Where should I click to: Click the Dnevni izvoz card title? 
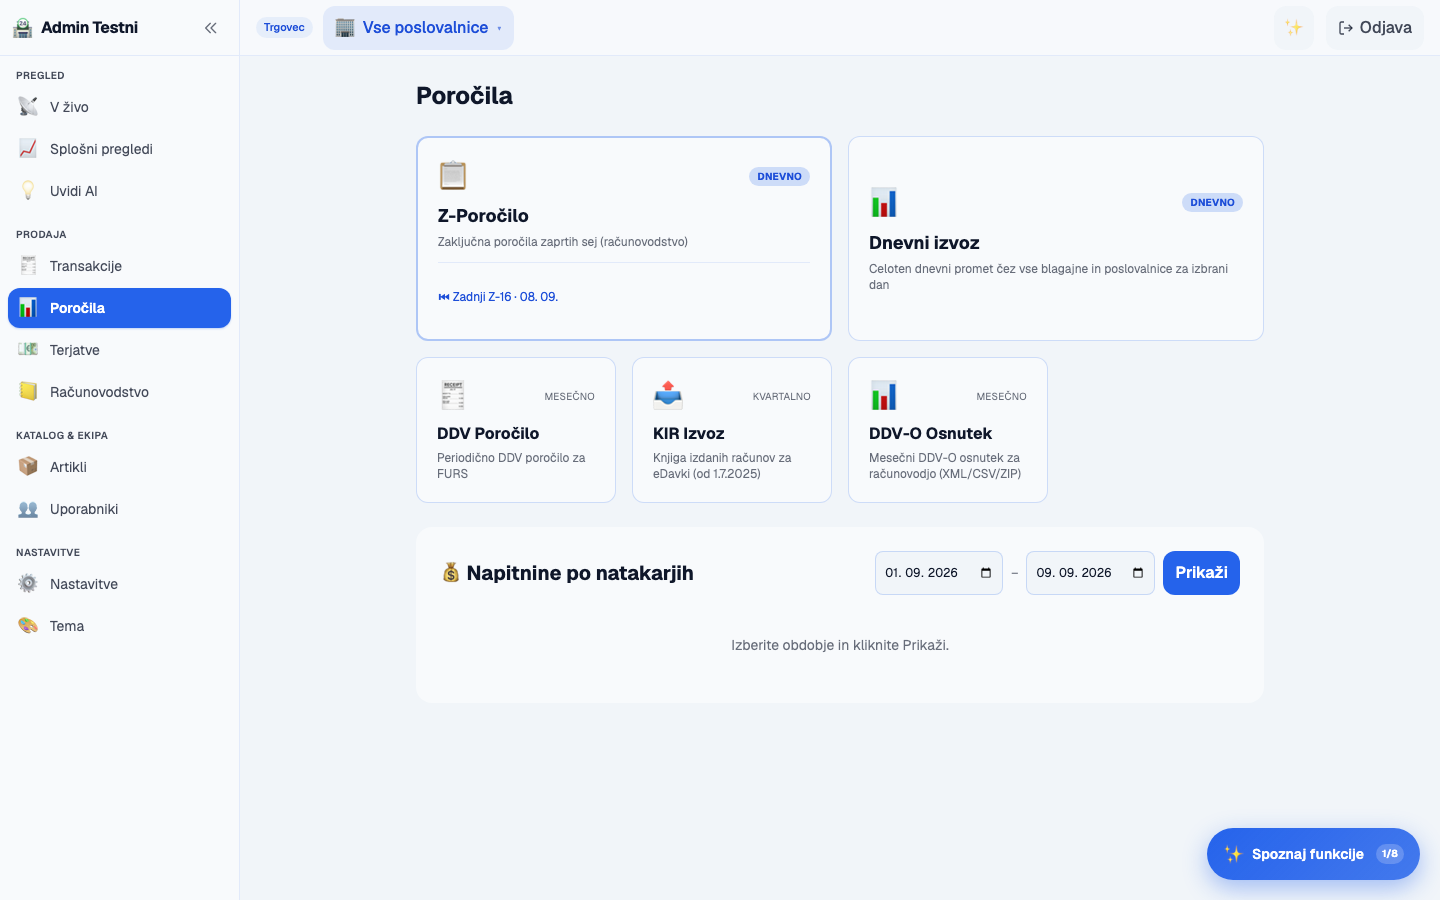tap(924, 243)
